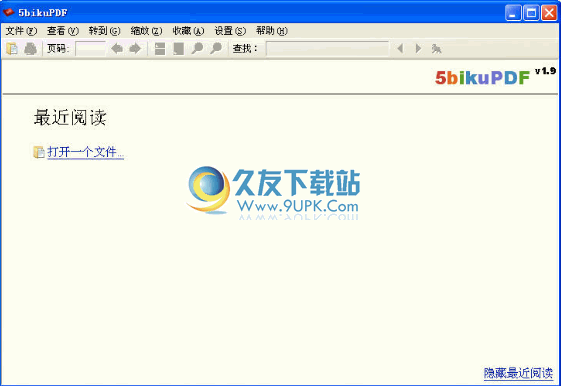Open the 查看(V) menu
The width and height of the screenshot is (561, 386).
tap(63, 31)
